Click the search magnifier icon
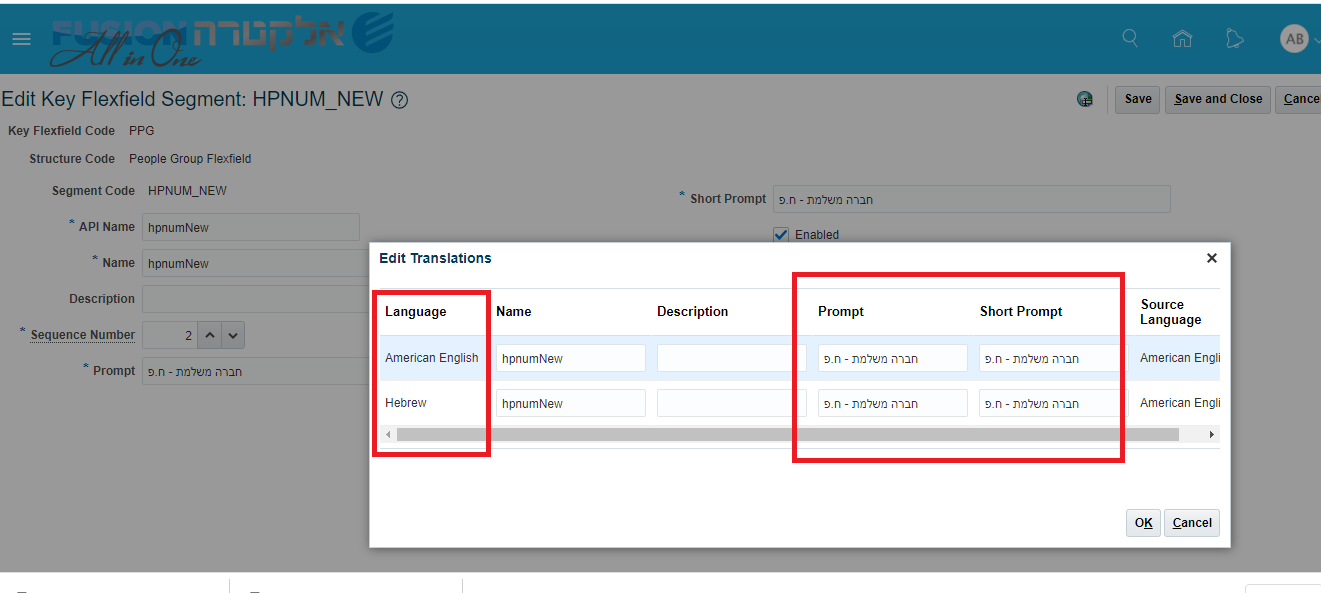The image size is (1321, 593). click(x=1130, y=38)
